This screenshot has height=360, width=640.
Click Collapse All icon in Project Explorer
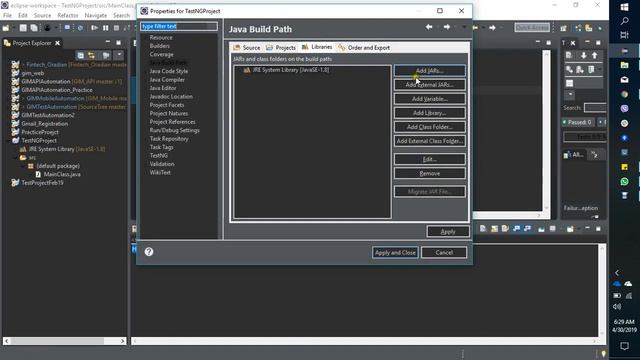point(80,56)
